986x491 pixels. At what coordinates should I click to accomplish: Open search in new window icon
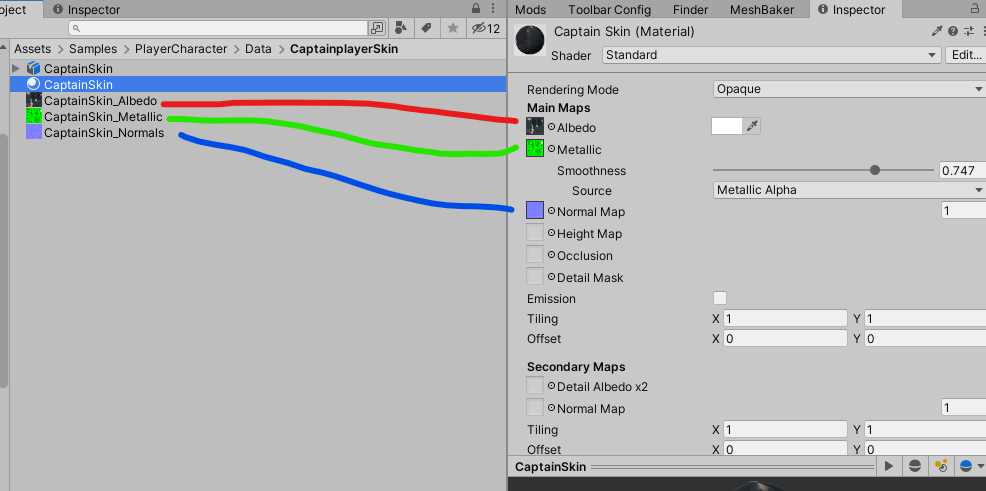point(377,28)
